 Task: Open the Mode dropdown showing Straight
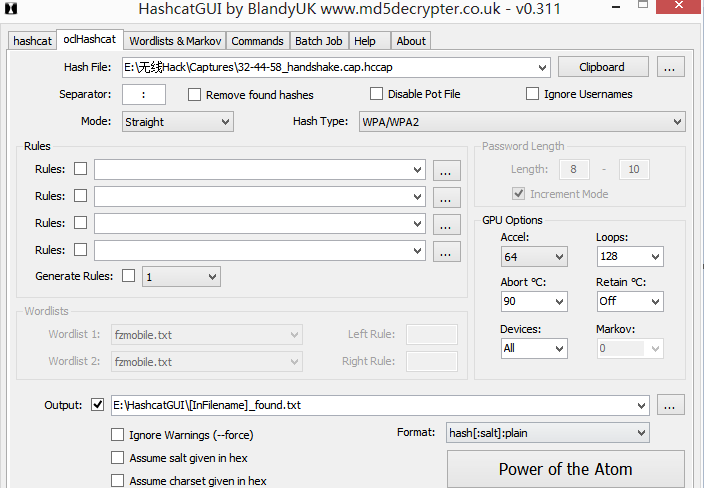[178, 122]
